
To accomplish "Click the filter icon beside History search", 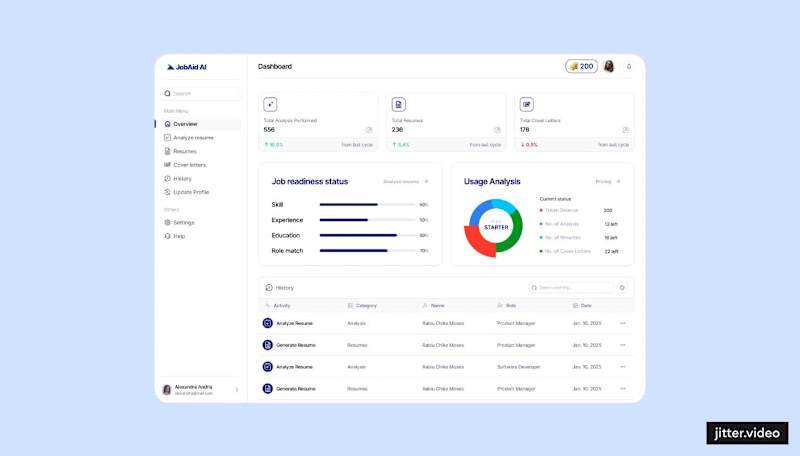I will [622, 288].
